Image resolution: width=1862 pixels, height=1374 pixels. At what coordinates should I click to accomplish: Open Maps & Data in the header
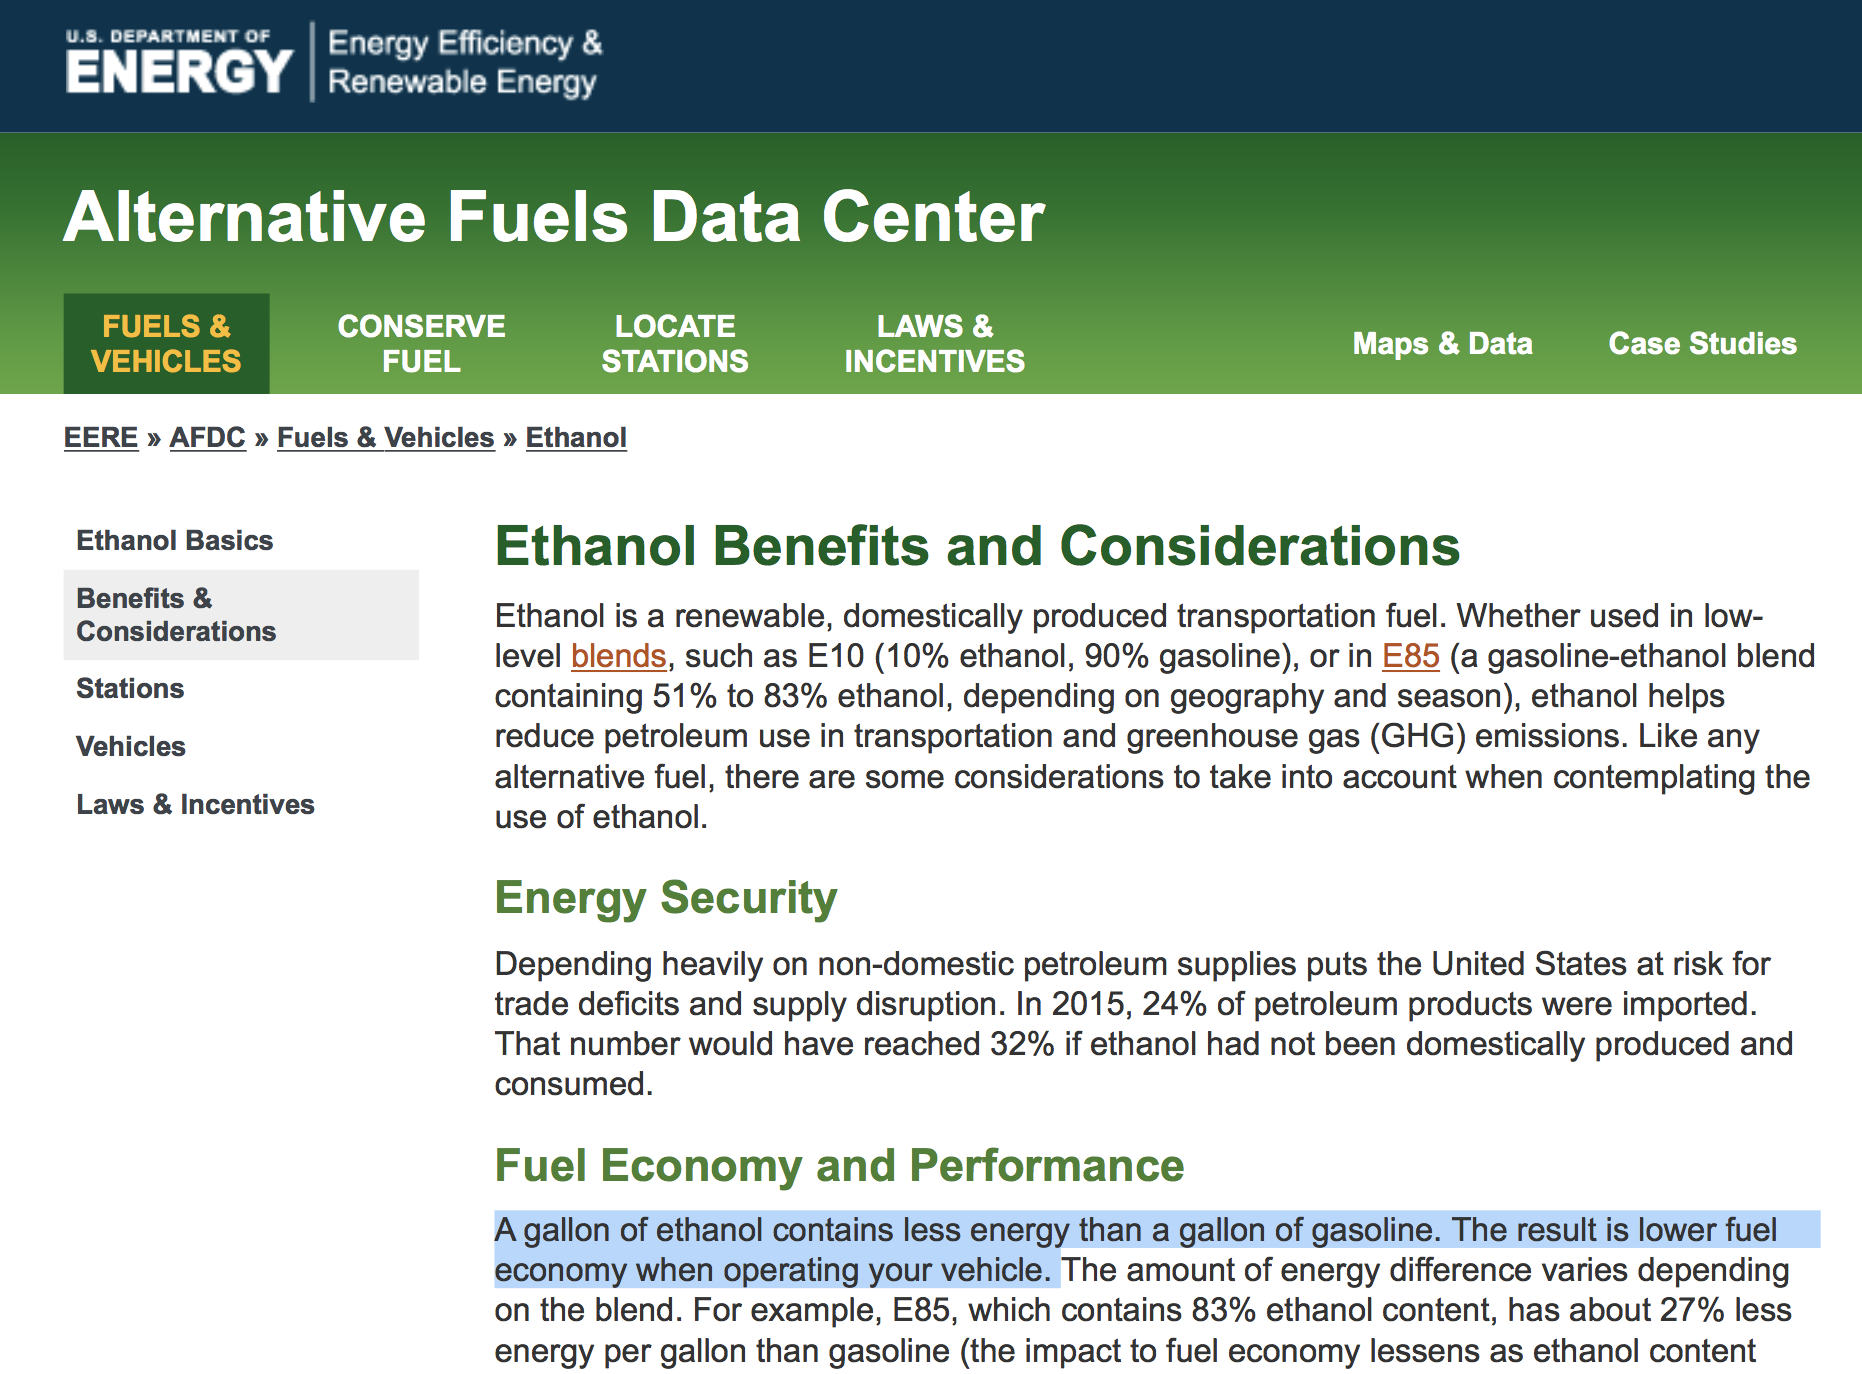(x=1442, y=343)
